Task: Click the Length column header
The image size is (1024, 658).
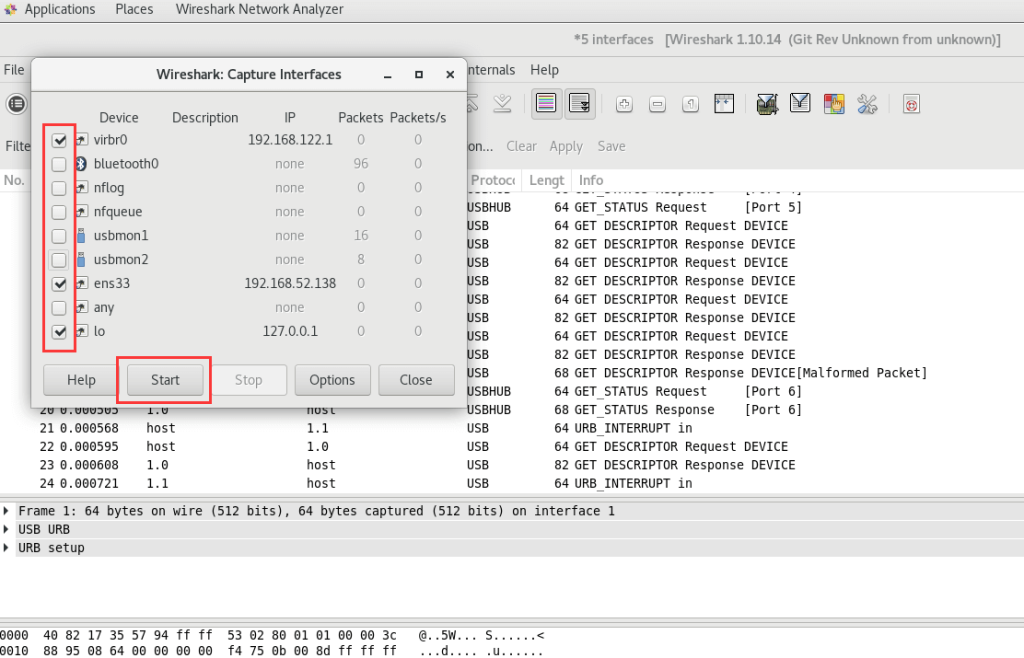Action: pos(546,180)
